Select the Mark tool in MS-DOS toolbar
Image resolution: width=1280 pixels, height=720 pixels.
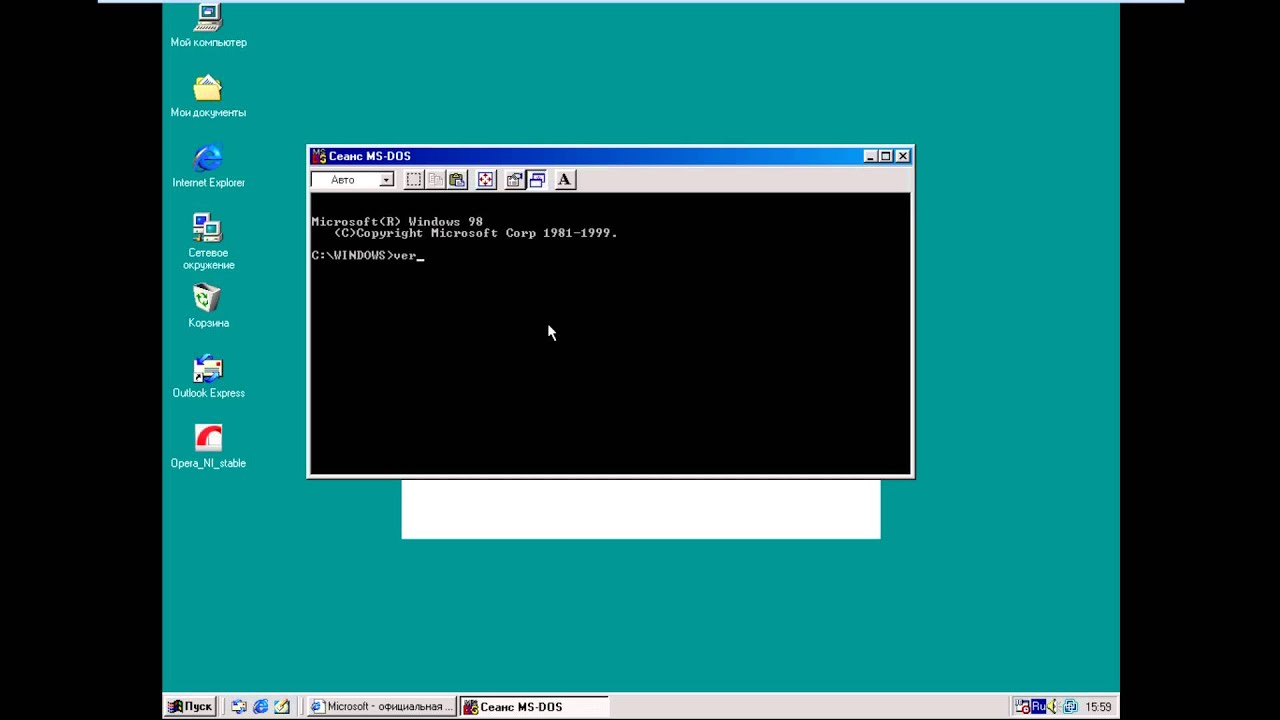[x=414, y=180]
